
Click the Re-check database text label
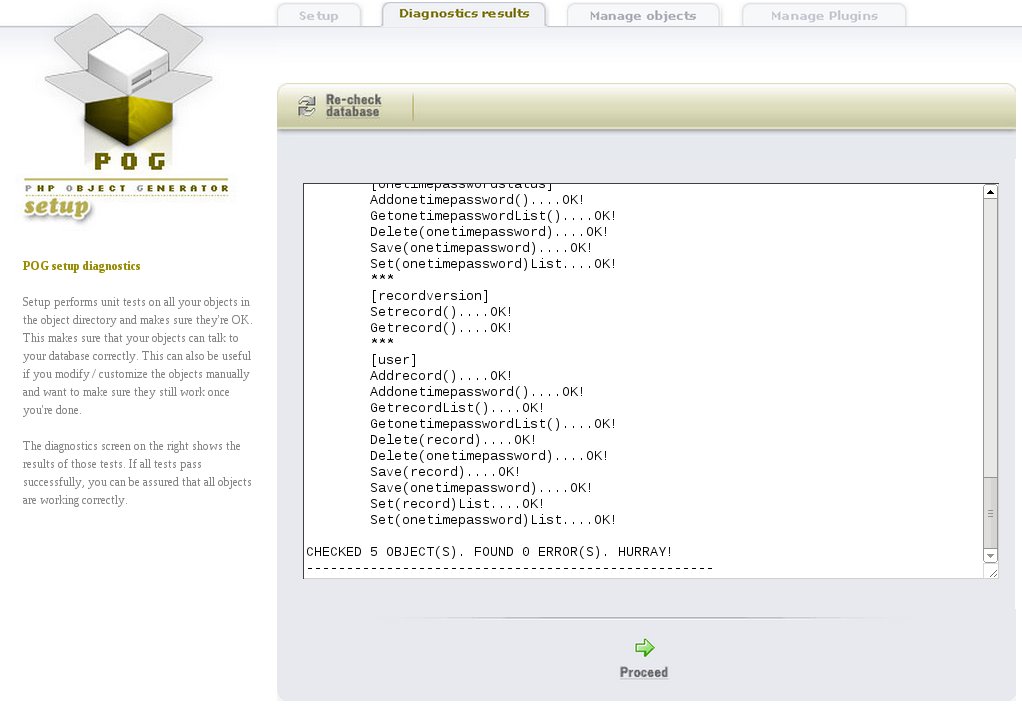click(x=353, y=106)
